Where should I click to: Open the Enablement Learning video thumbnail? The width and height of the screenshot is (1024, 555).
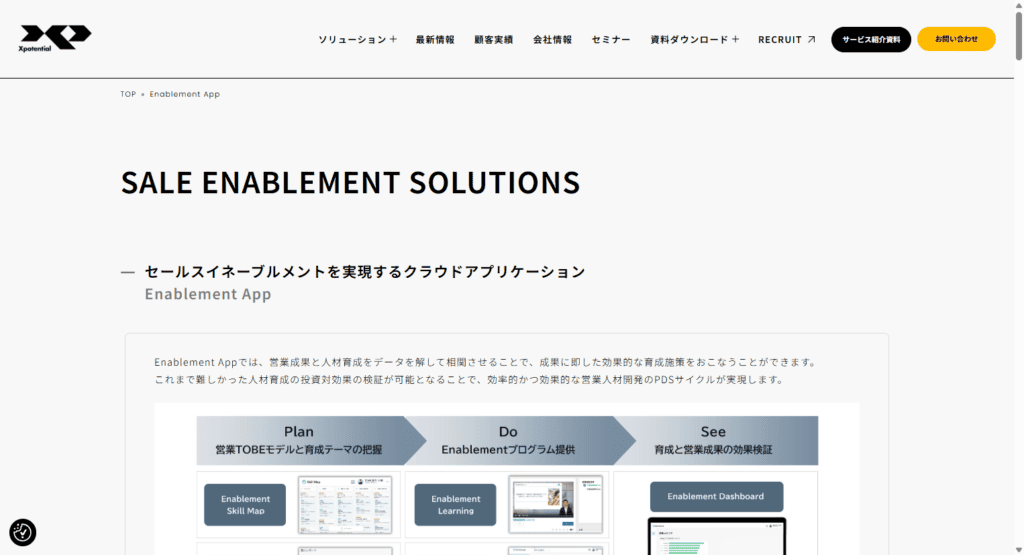555,505
